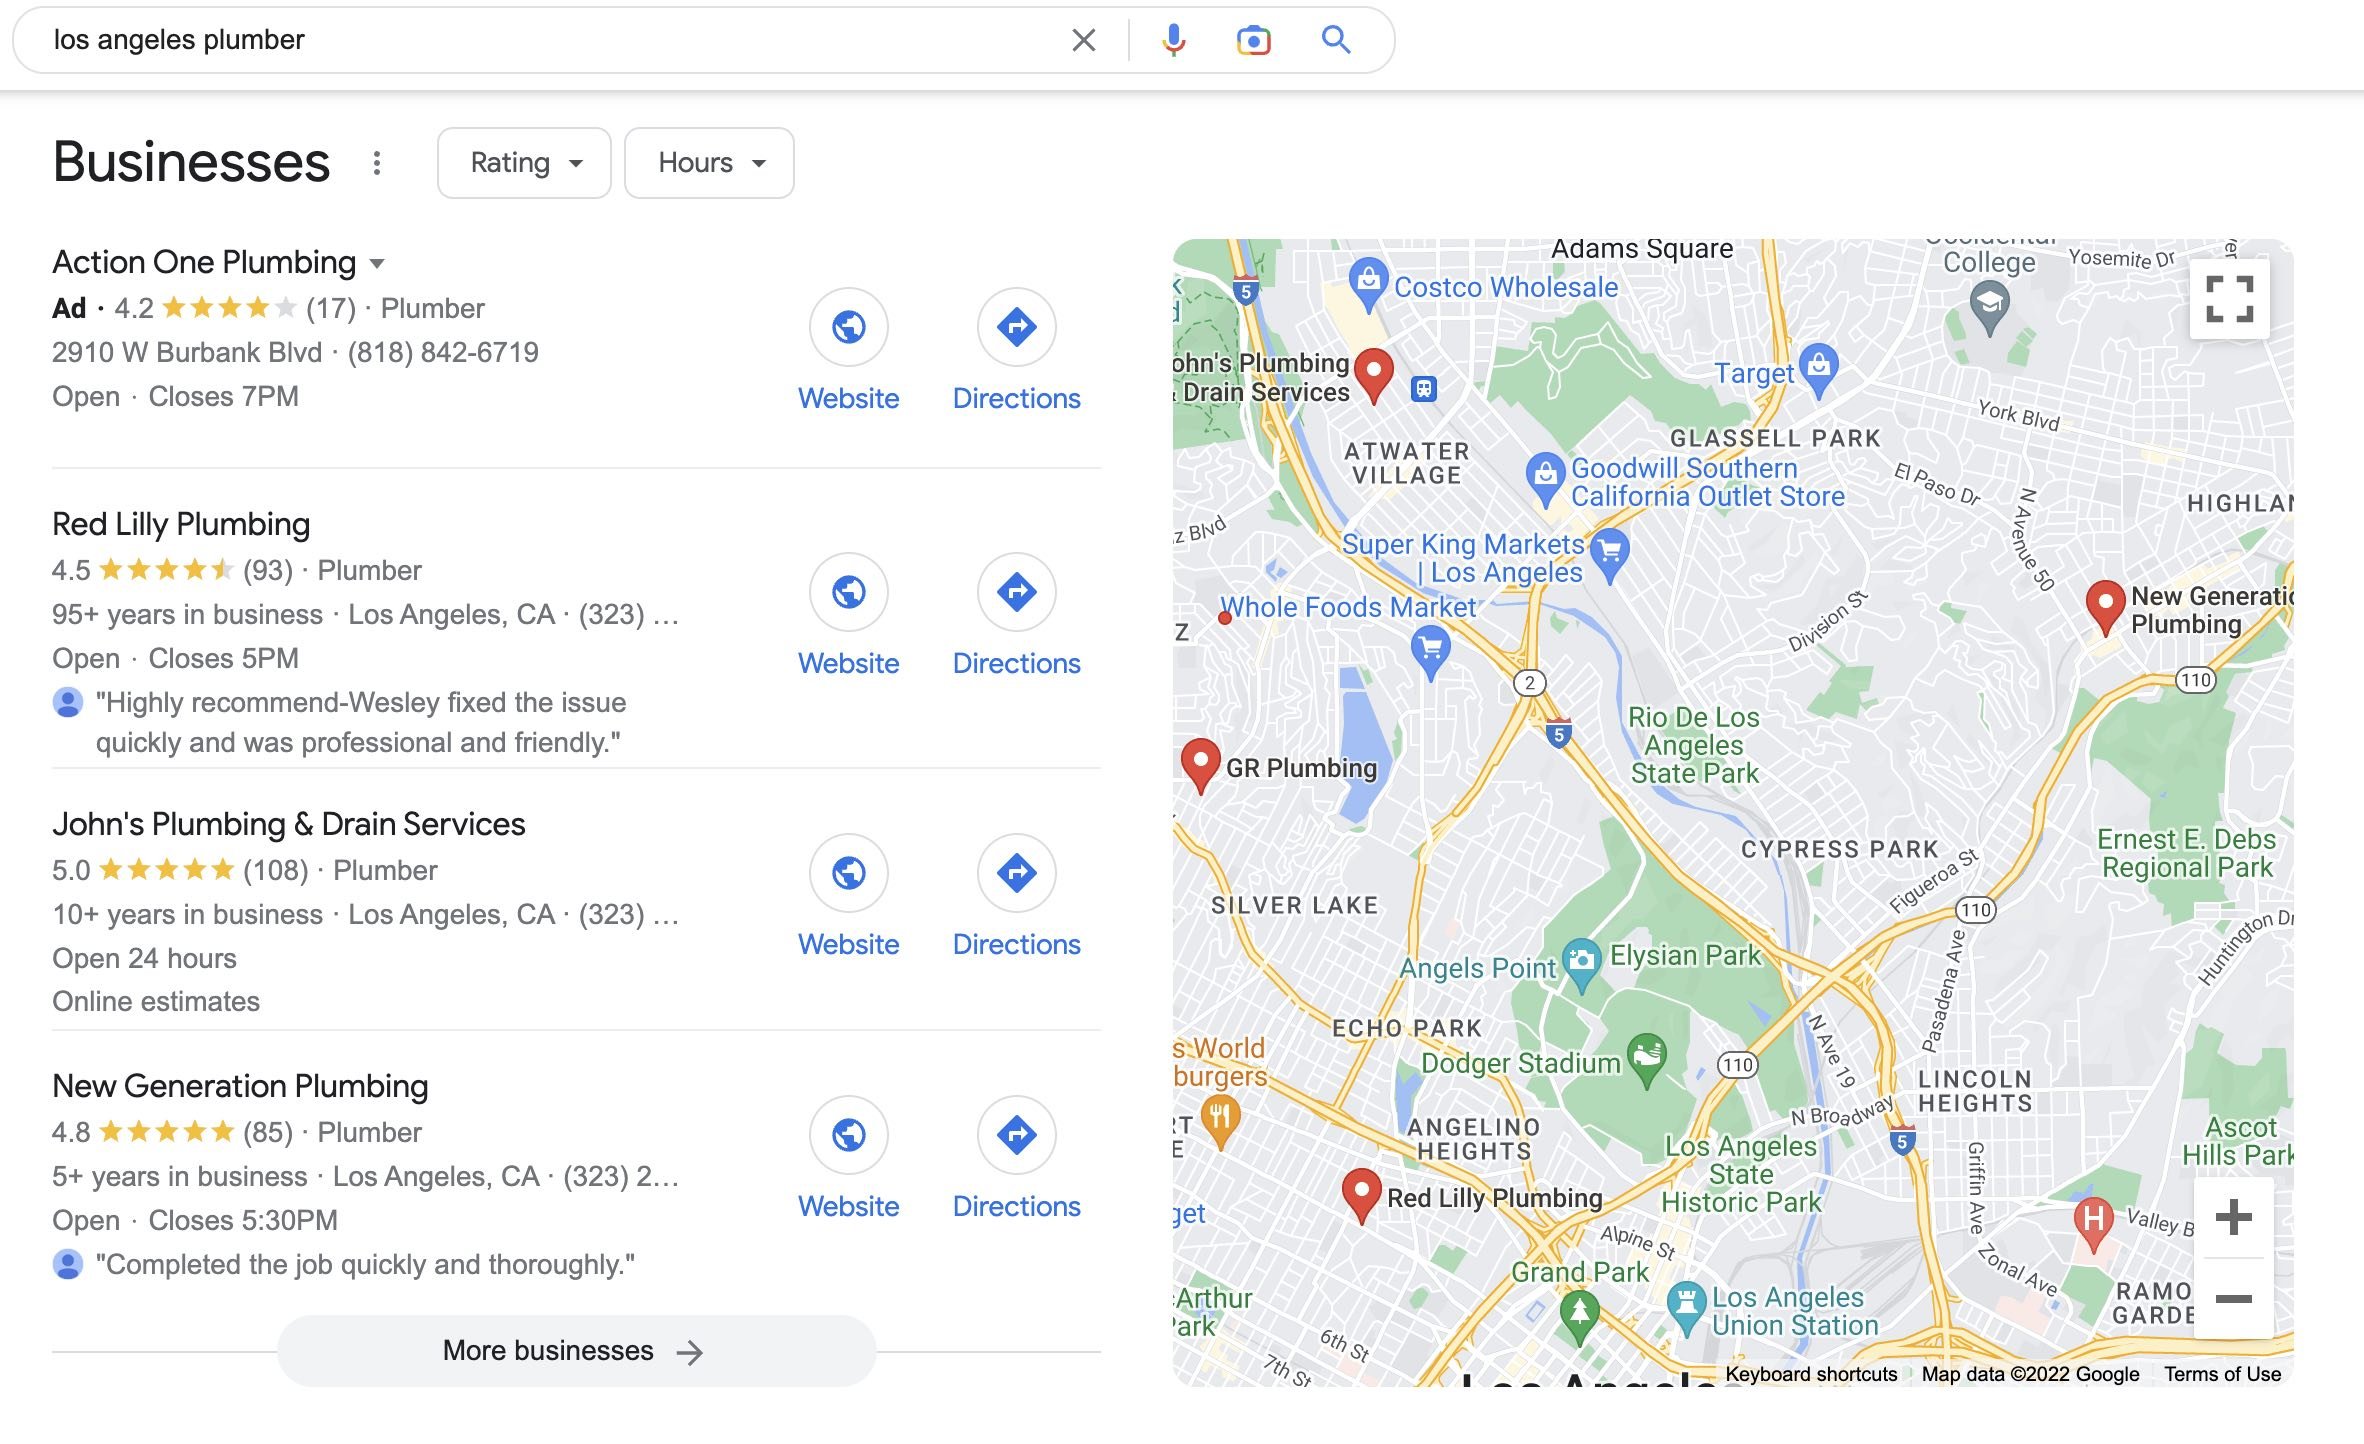Click Red Lilly Plumbing website globe icon

tap(848, 592)
